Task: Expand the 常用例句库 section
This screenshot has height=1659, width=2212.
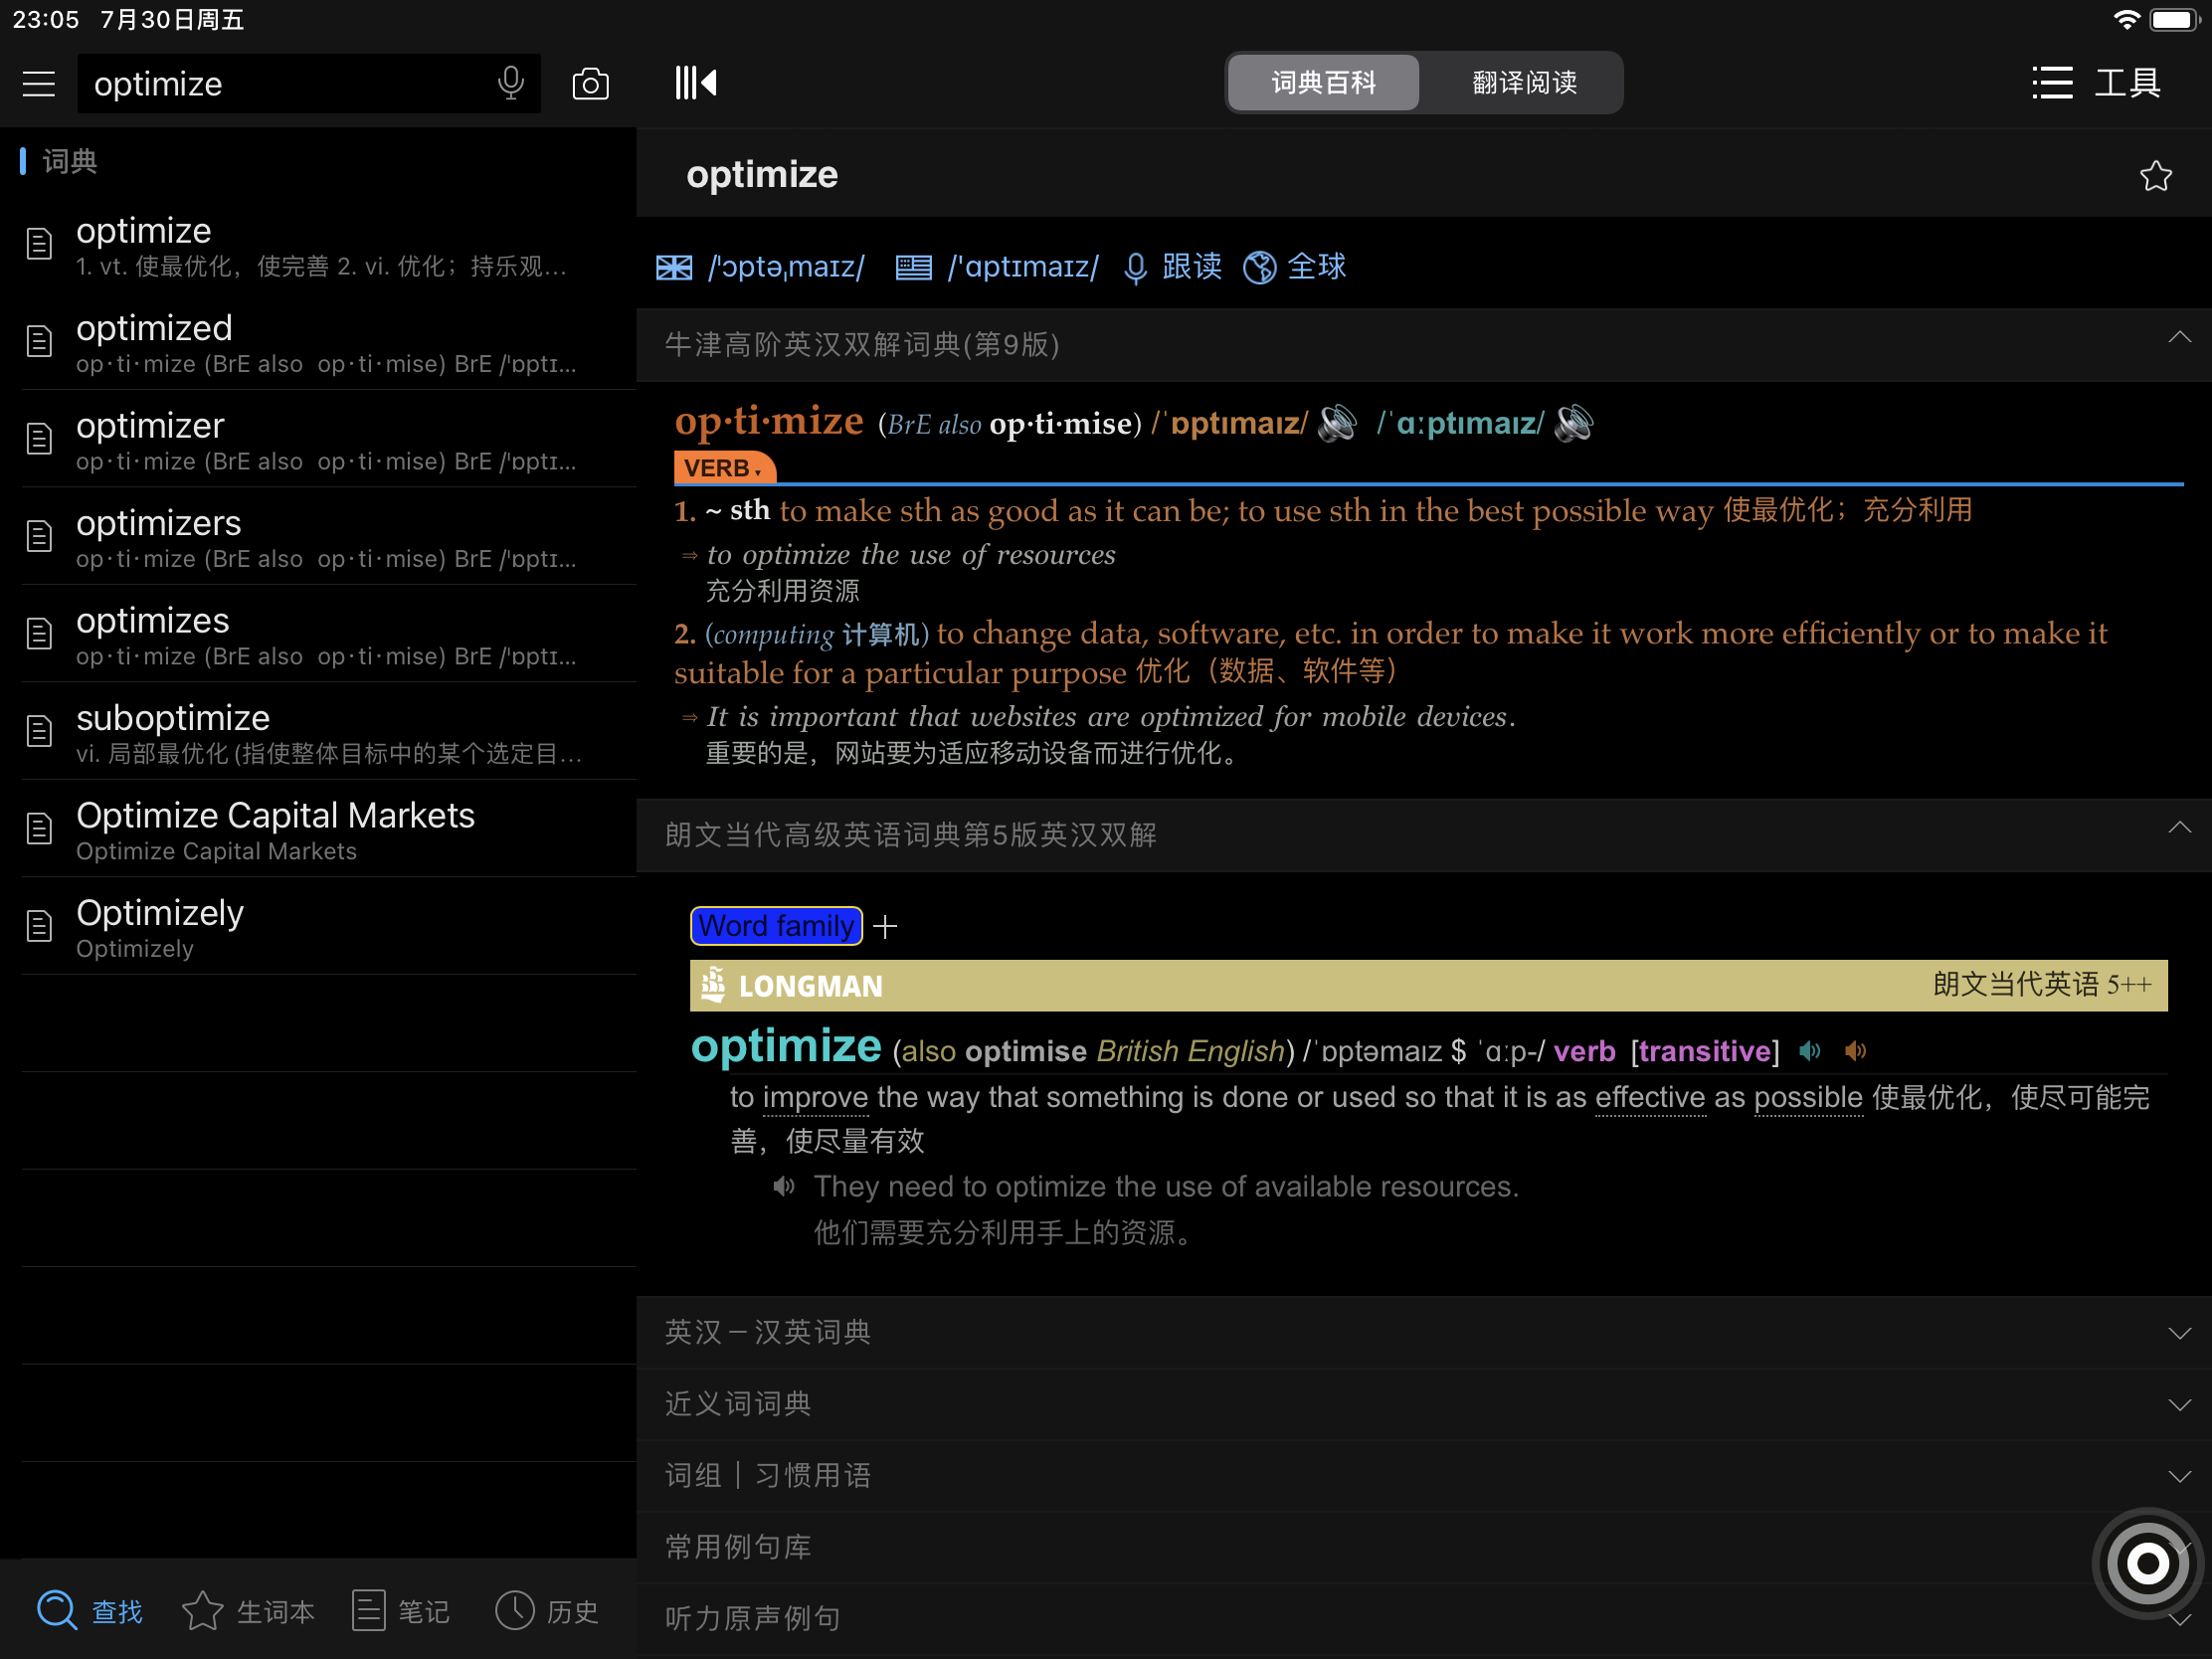Action: 1424,1547
